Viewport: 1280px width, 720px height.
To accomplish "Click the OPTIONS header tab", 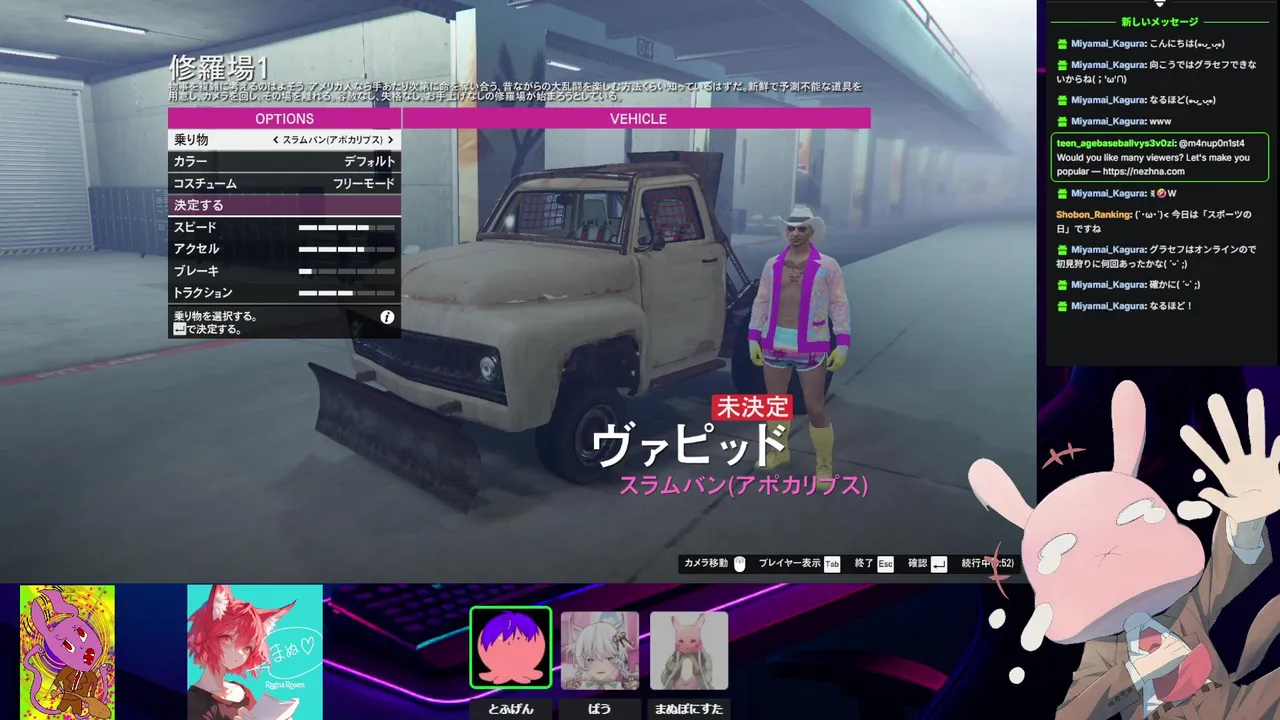I will 284,118.
